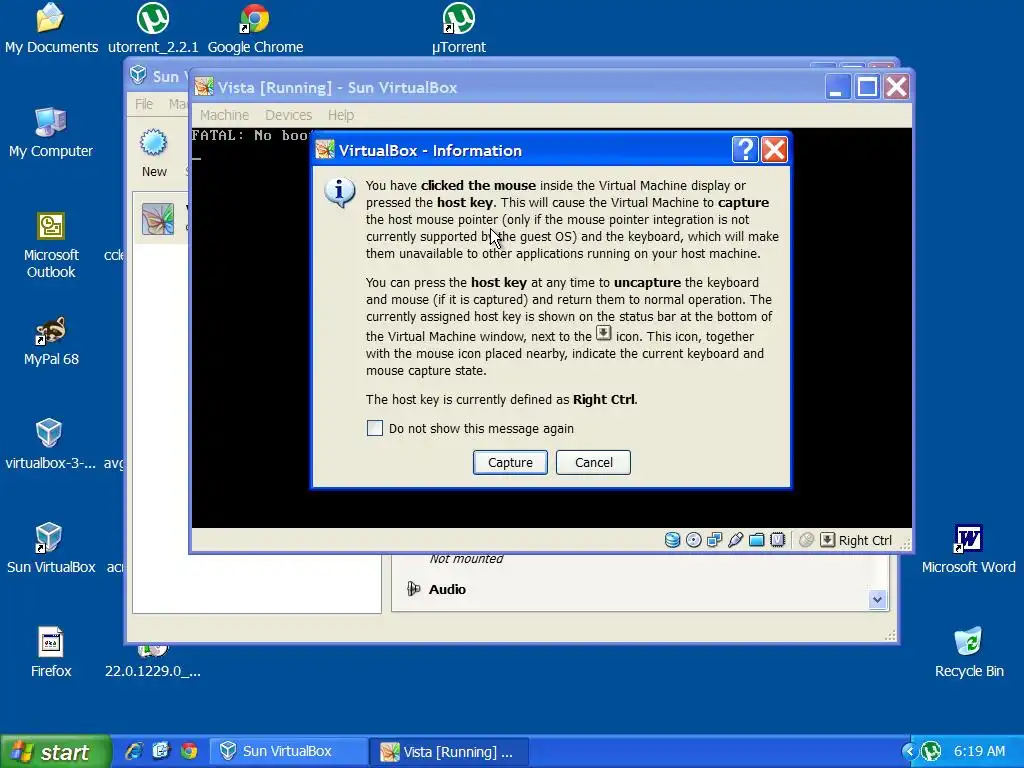Click the hard disk activity status icon
Image resolution: width=1024 pixels, height=768 pixels.
point(672,540)
